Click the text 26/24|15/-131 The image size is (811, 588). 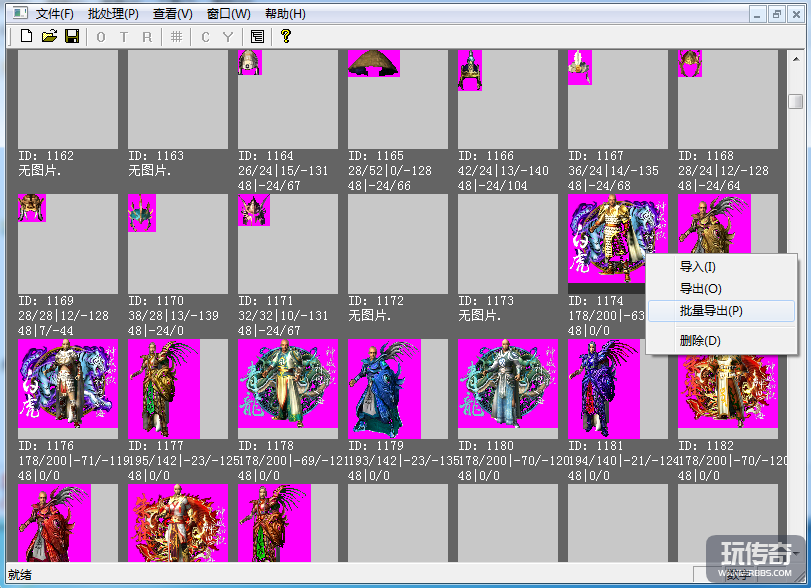[283, 171]
